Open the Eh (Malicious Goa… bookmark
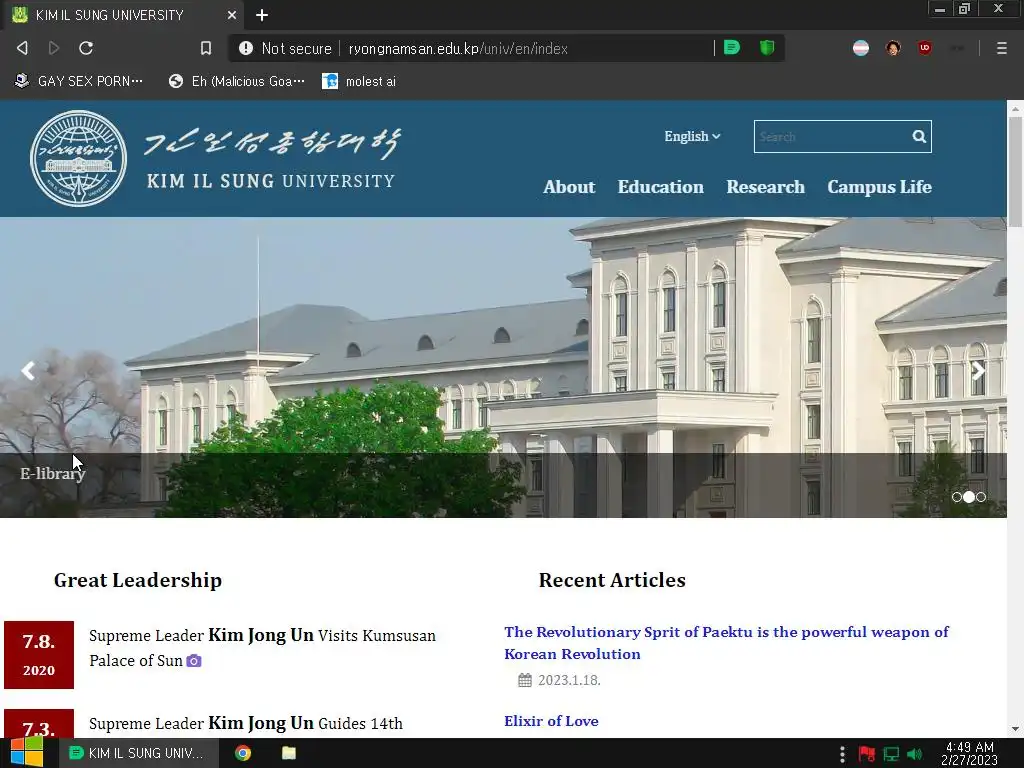 [x=236, y=81]
